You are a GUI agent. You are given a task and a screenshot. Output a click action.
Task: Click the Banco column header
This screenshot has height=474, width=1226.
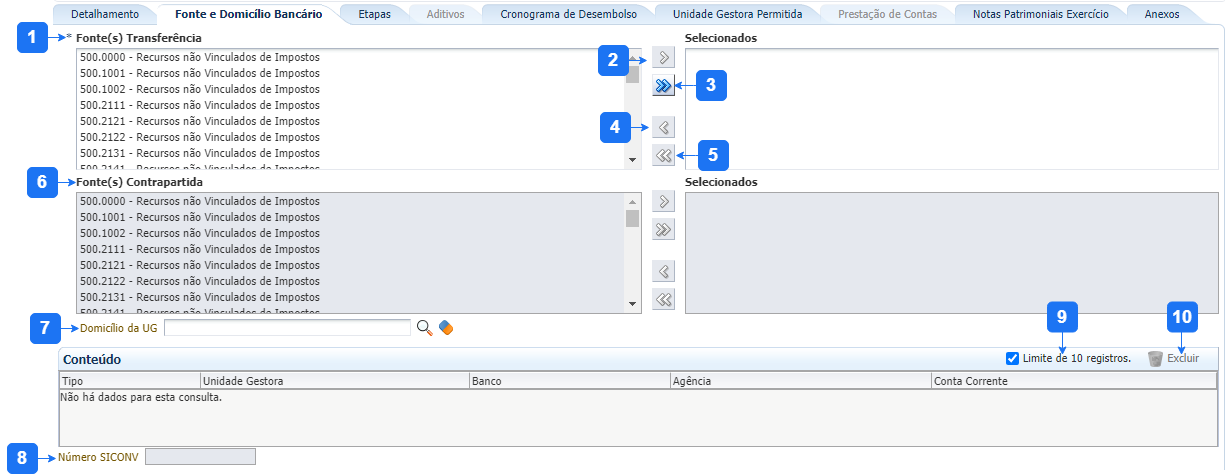568,381
